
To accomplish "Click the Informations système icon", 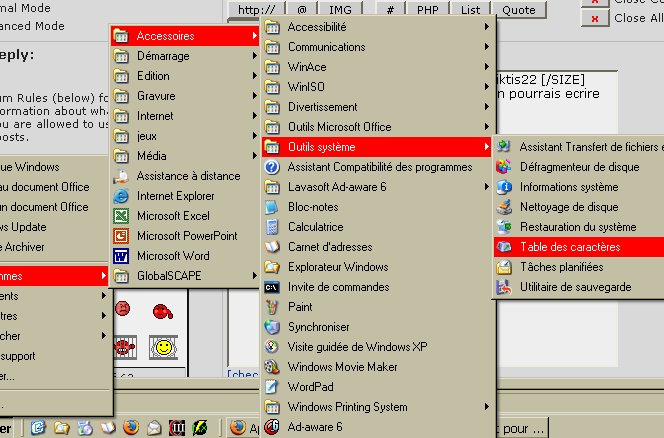I will point(504,187).
